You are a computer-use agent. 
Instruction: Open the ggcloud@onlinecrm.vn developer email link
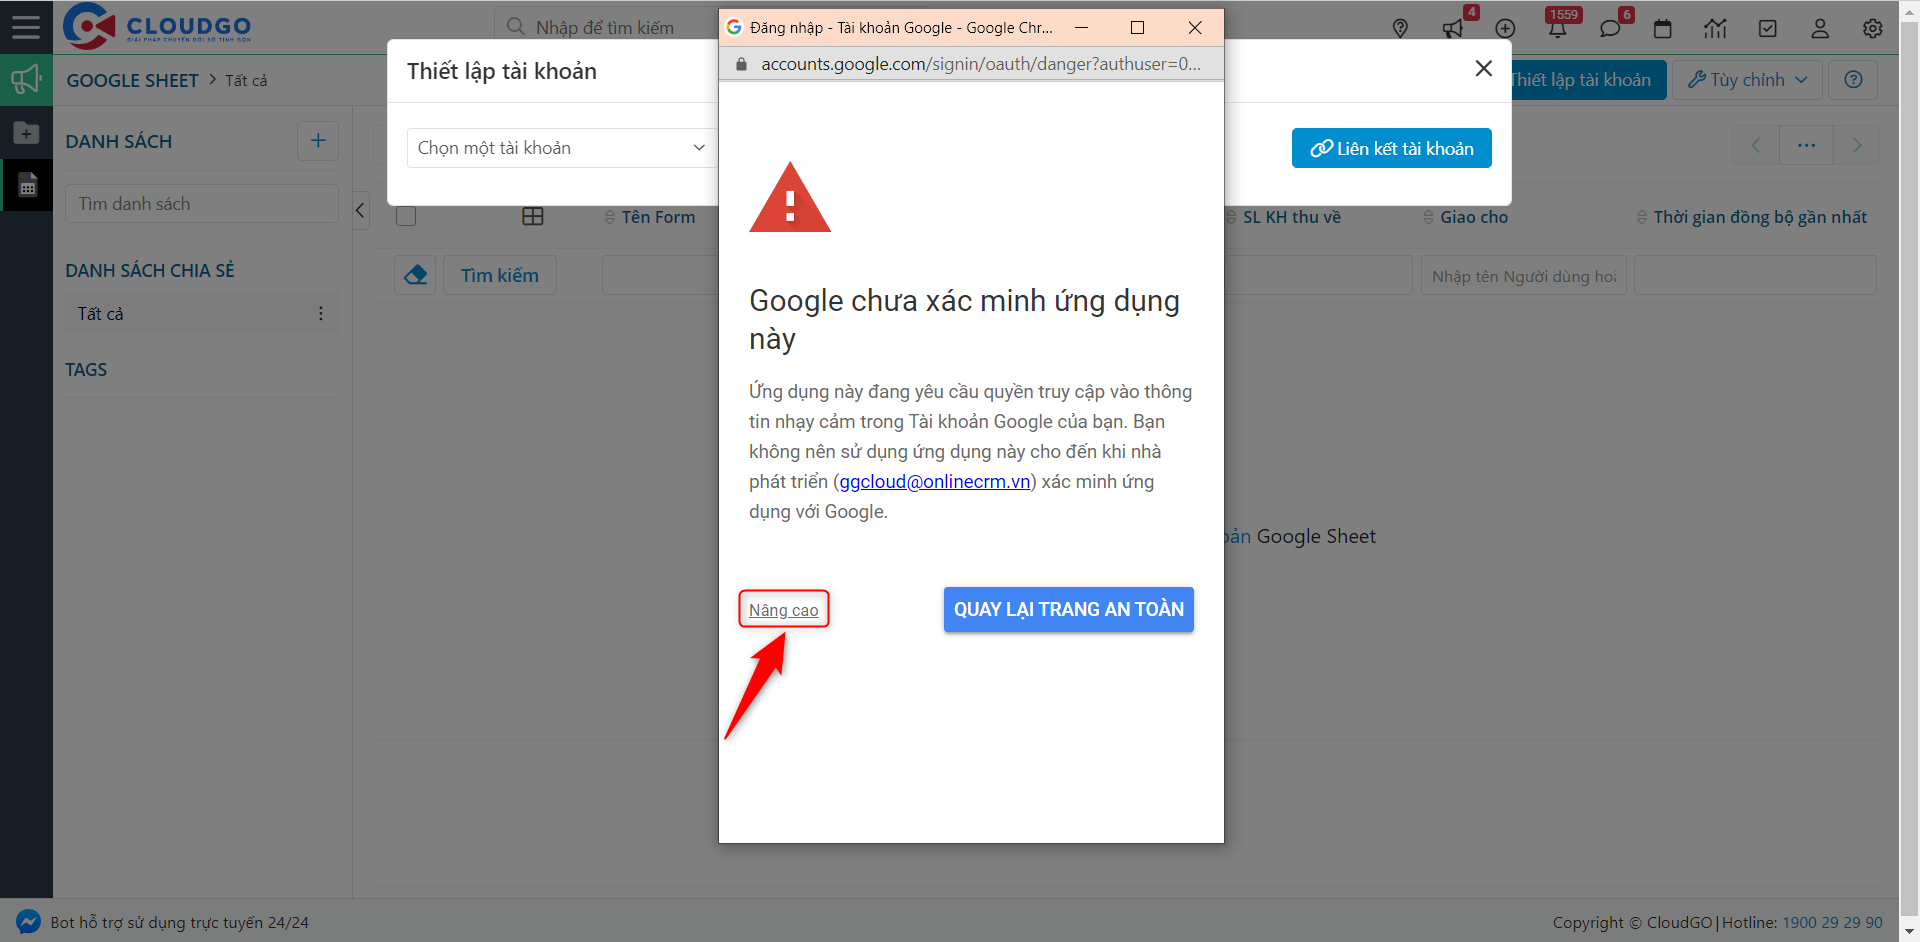pyautogui.click(x=934, y=482)
